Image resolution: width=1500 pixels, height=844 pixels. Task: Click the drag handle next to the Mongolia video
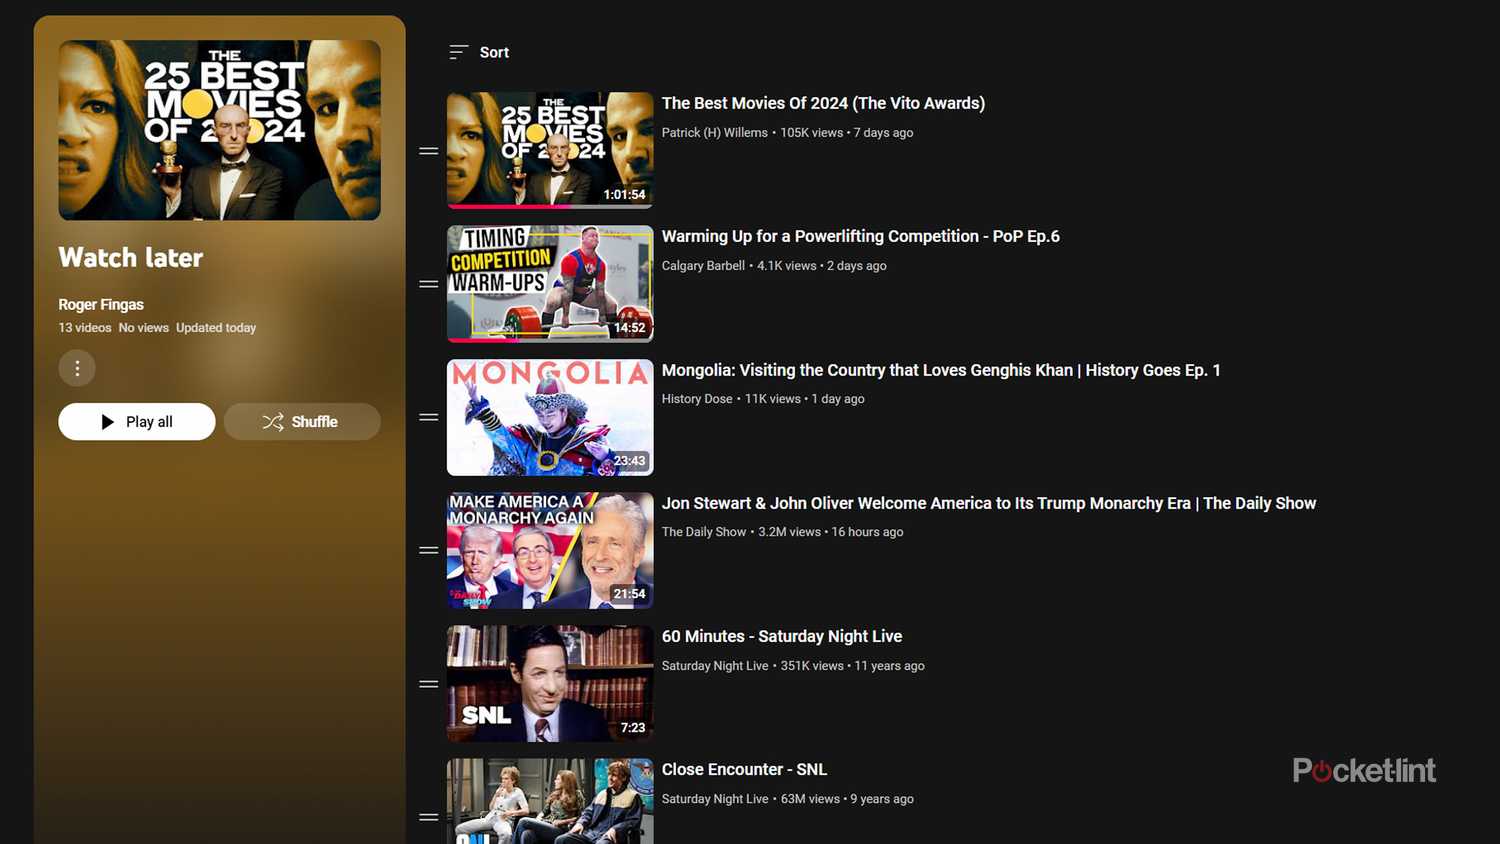(428, 417)
